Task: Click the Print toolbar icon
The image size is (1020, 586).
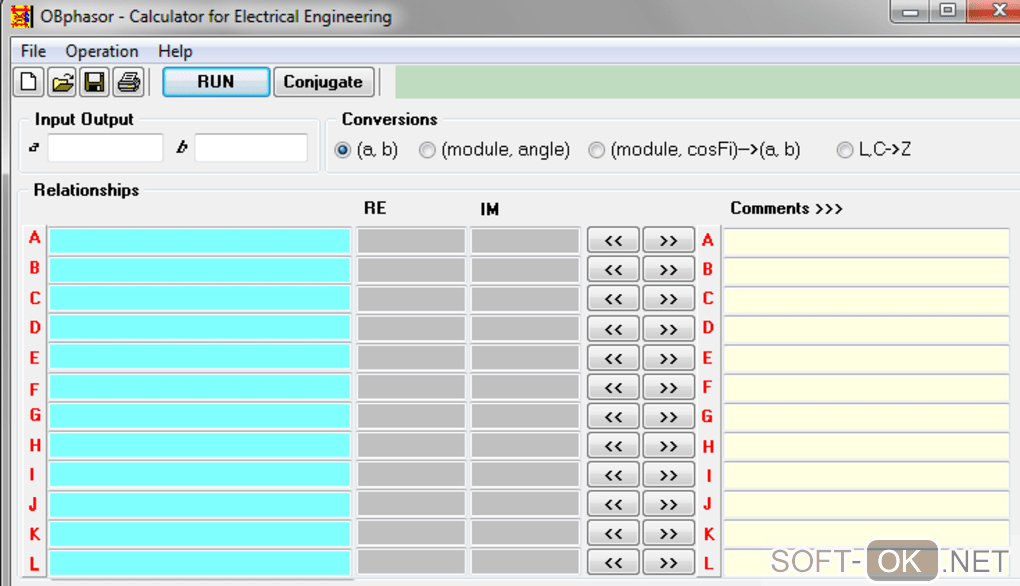Action: 129,82
